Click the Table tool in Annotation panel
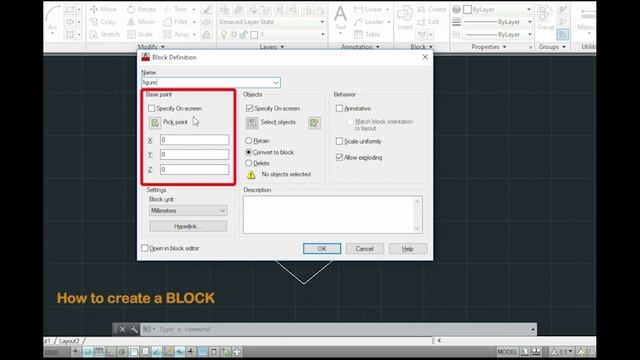Viewport: 640px width, 360px height. (367, 34)
